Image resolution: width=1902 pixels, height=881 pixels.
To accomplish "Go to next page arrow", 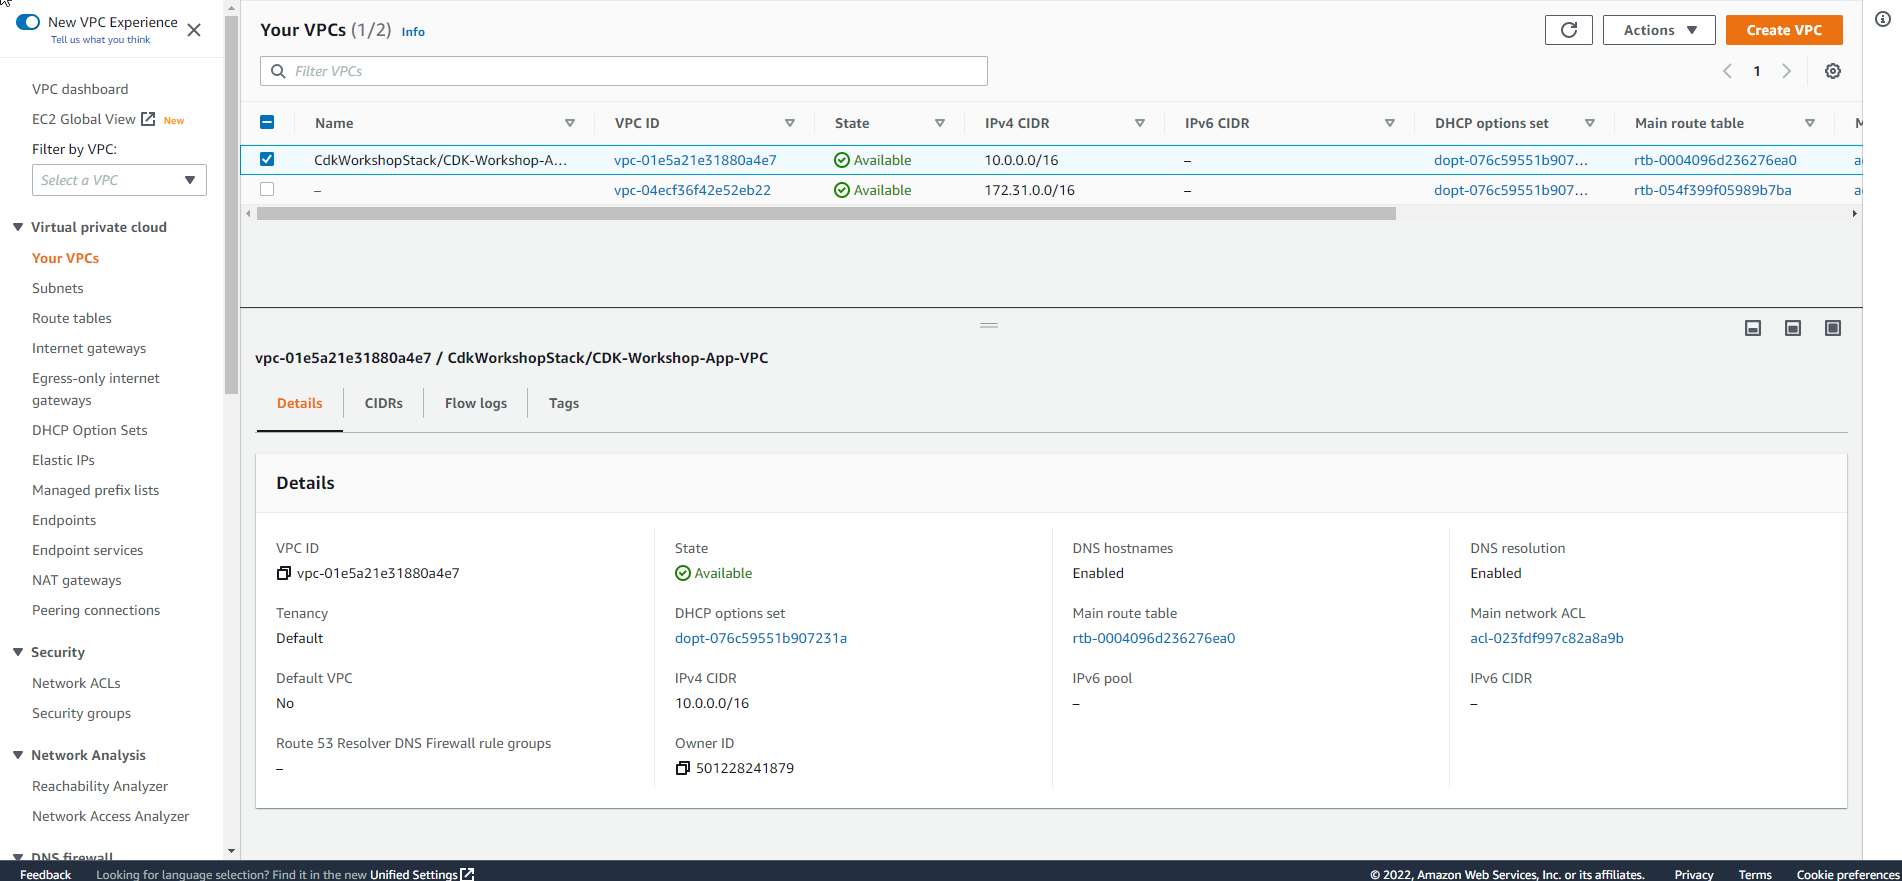I will (x=1787, y=71).
